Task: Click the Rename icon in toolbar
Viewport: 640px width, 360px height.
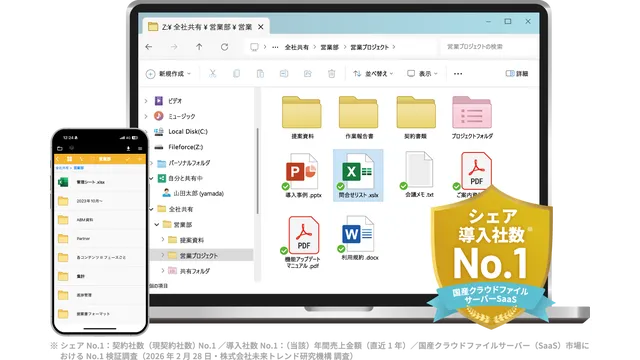Action: 284,73
